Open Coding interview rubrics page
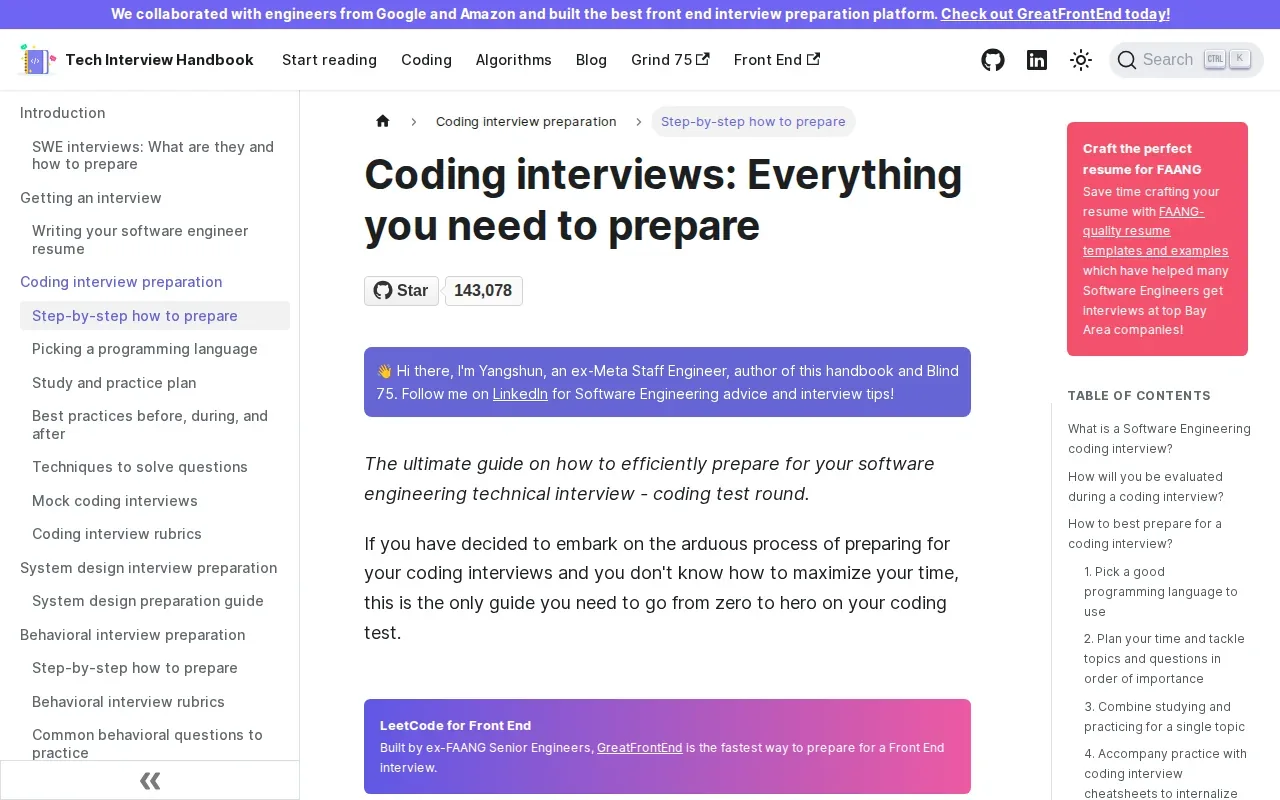Image resolution: width=1280 pixels, height=800 pixels. coord(155,534)
